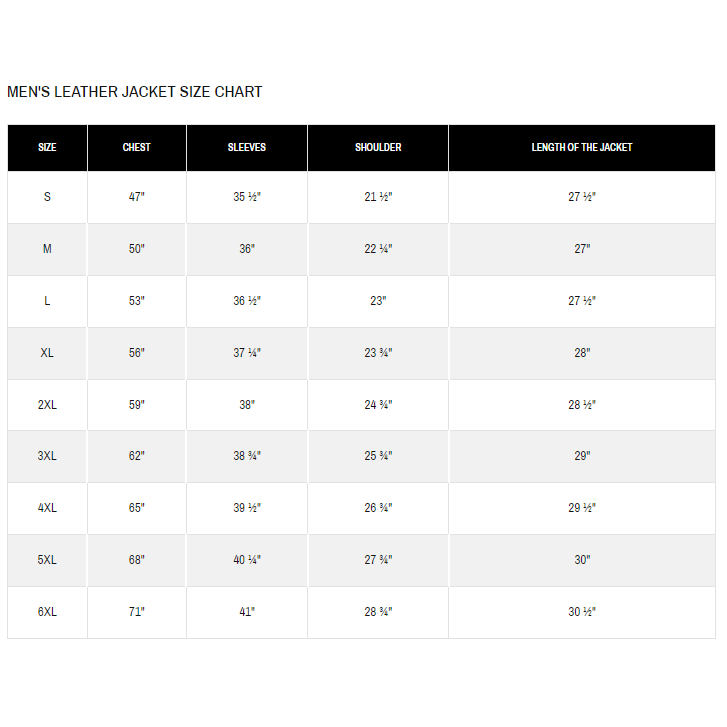Click the SHOULDER column header
The height and width of the screenshot is (727, 727).
378,147
